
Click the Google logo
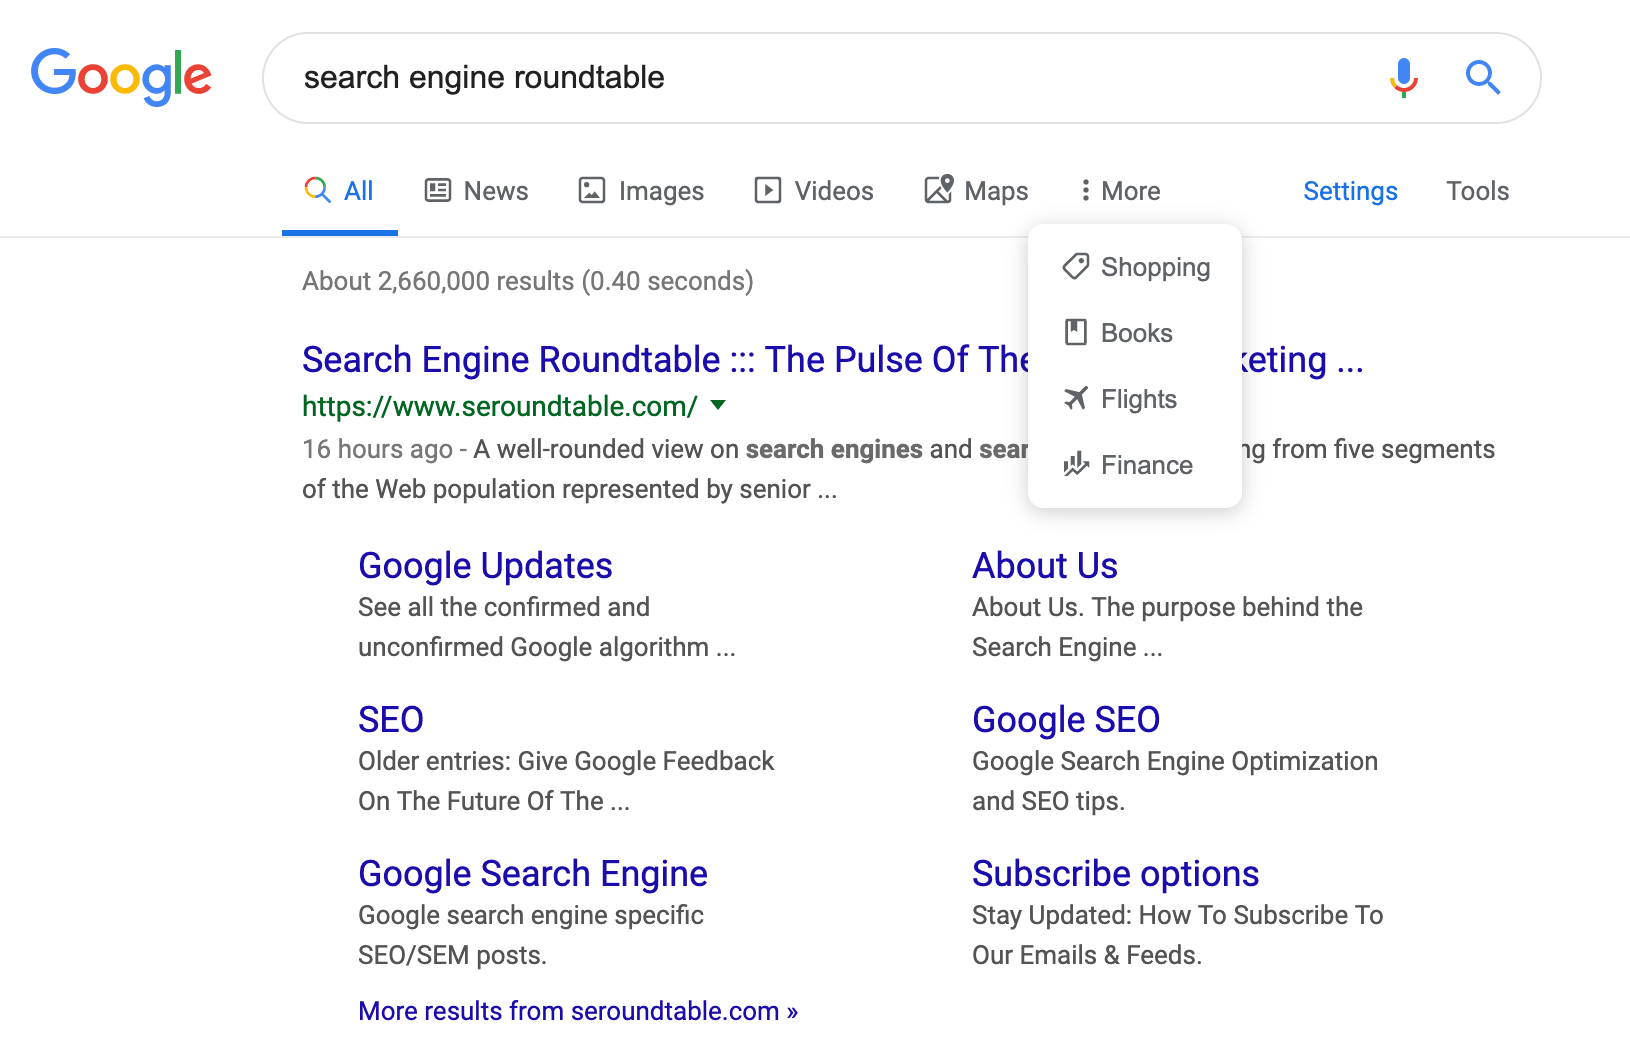pyautogui.click(x=120, y=77)
